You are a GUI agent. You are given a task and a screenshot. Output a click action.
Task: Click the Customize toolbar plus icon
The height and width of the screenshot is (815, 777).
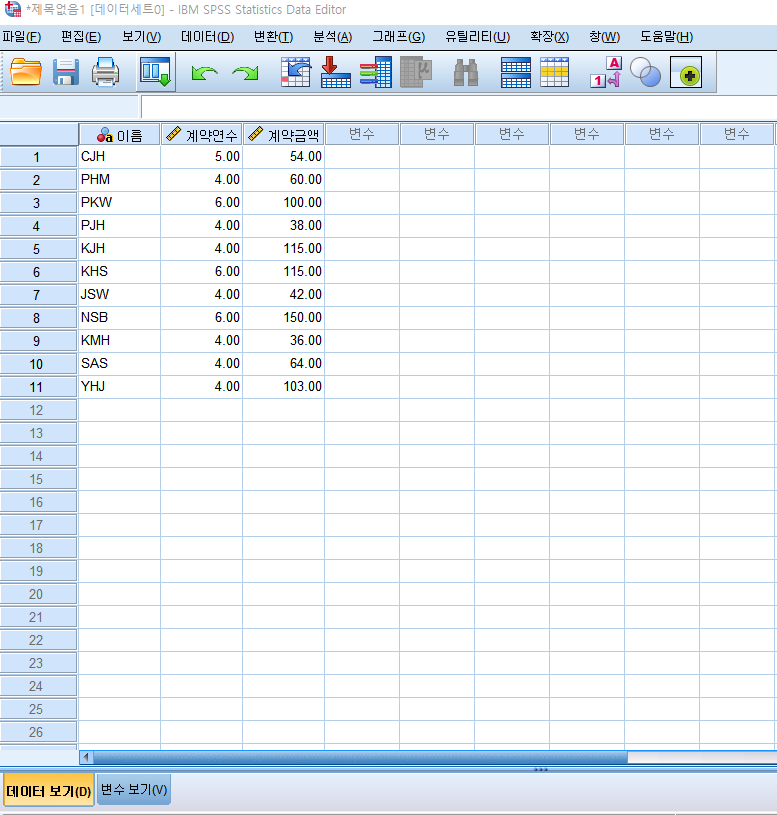click(686, 72)
